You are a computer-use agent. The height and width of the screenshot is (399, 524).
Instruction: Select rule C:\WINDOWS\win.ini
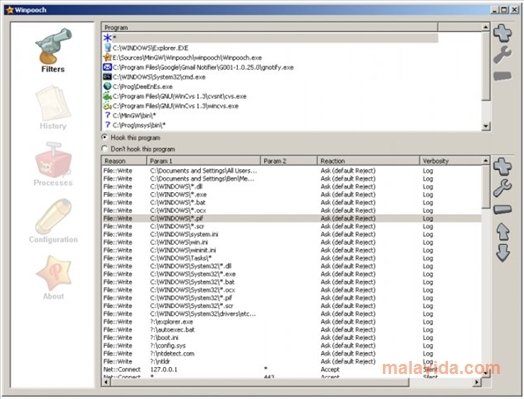click(291, 242)
